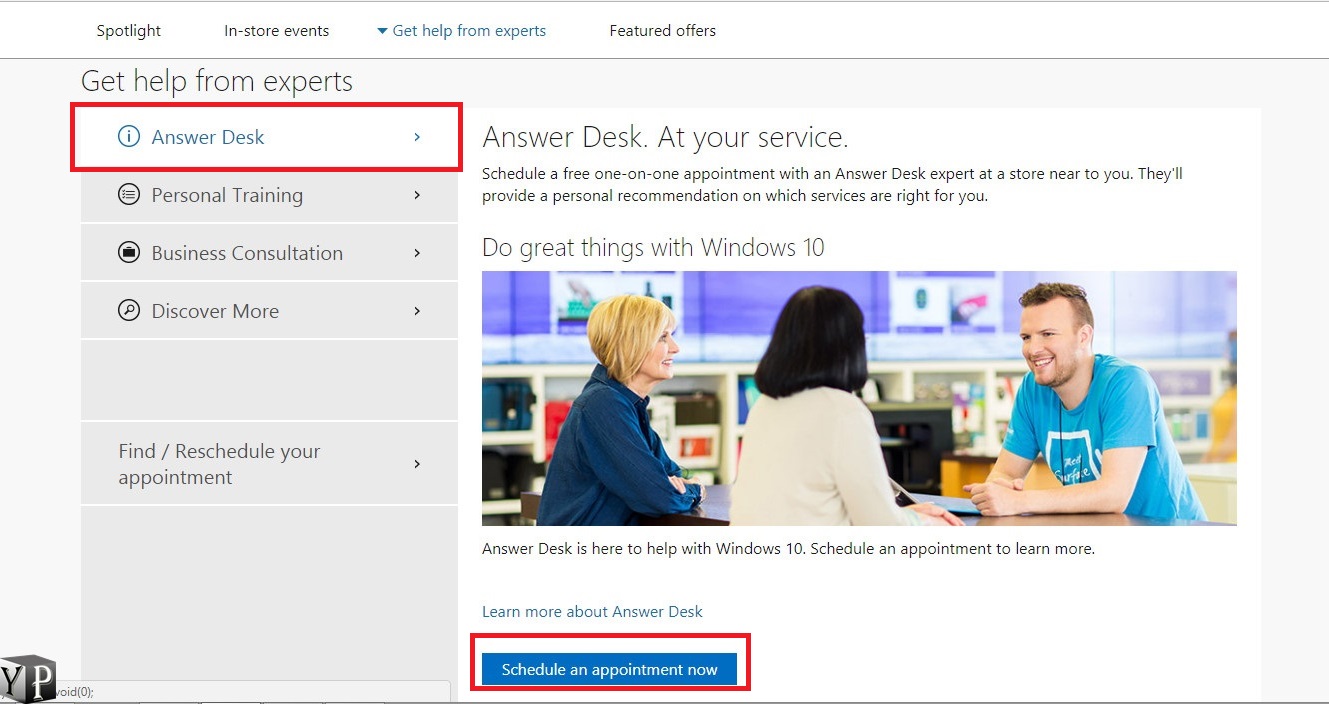
Task: Click dropdown triangle beside Get help from experts
Action: (x=382, y=31)
